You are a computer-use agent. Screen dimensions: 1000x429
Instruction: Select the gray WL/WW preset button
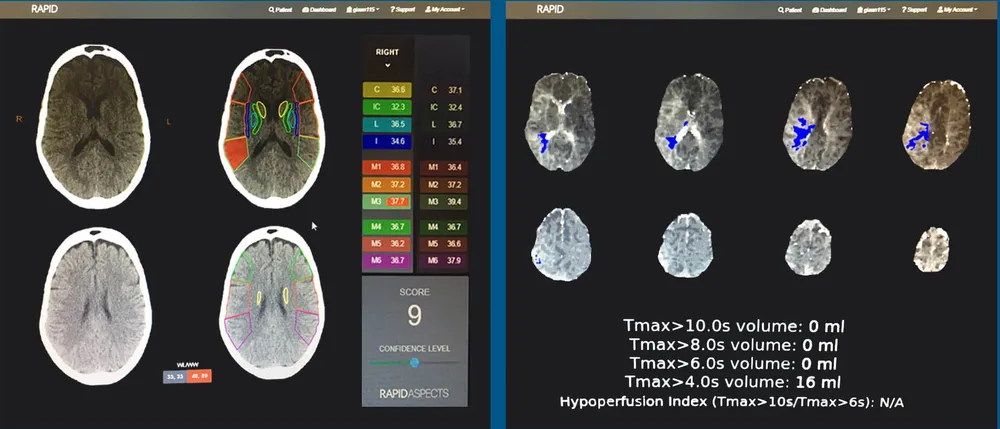click(177, 376)
